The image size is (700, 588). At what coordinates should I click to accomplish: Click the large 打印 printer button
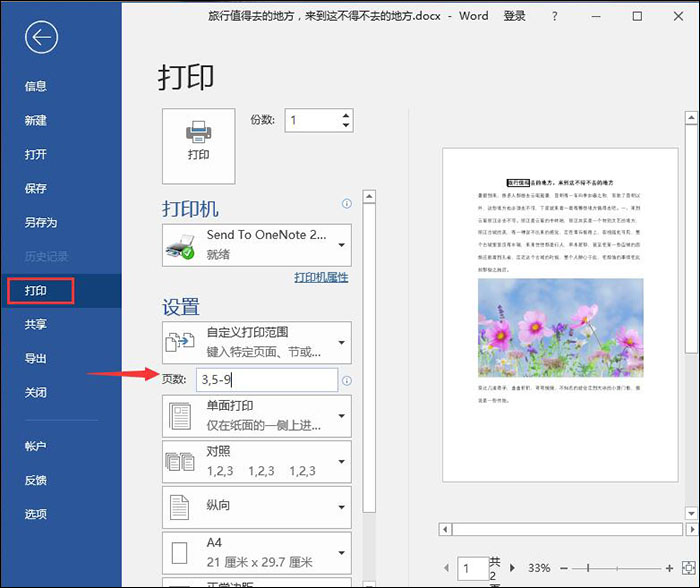pos(198,145)
